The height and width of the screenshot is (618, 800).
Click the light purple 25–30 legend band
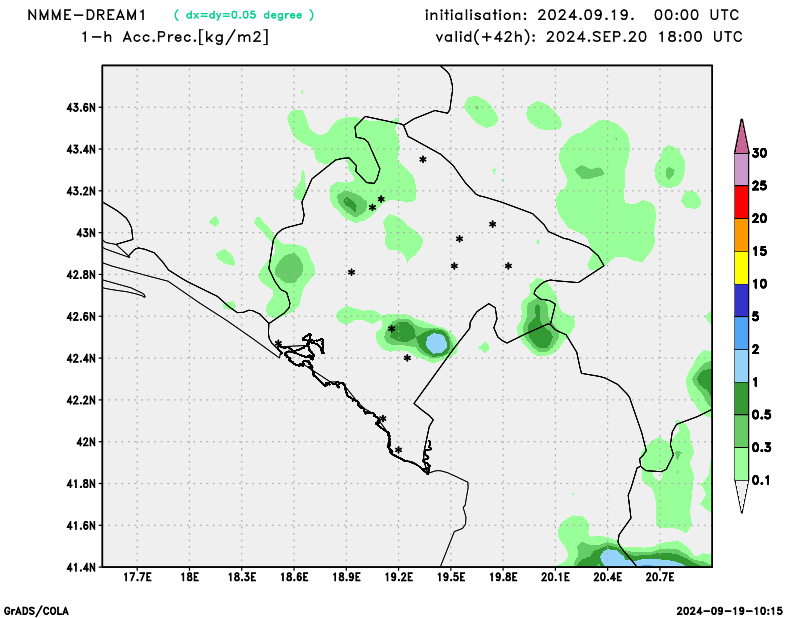pos(741,169)
